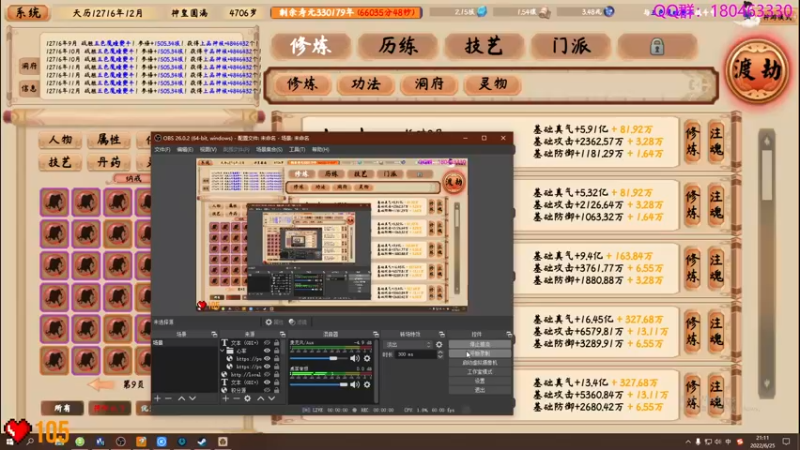Toggle visibility of the 心率 group
The image size is (800, 450).
[267, 351]
